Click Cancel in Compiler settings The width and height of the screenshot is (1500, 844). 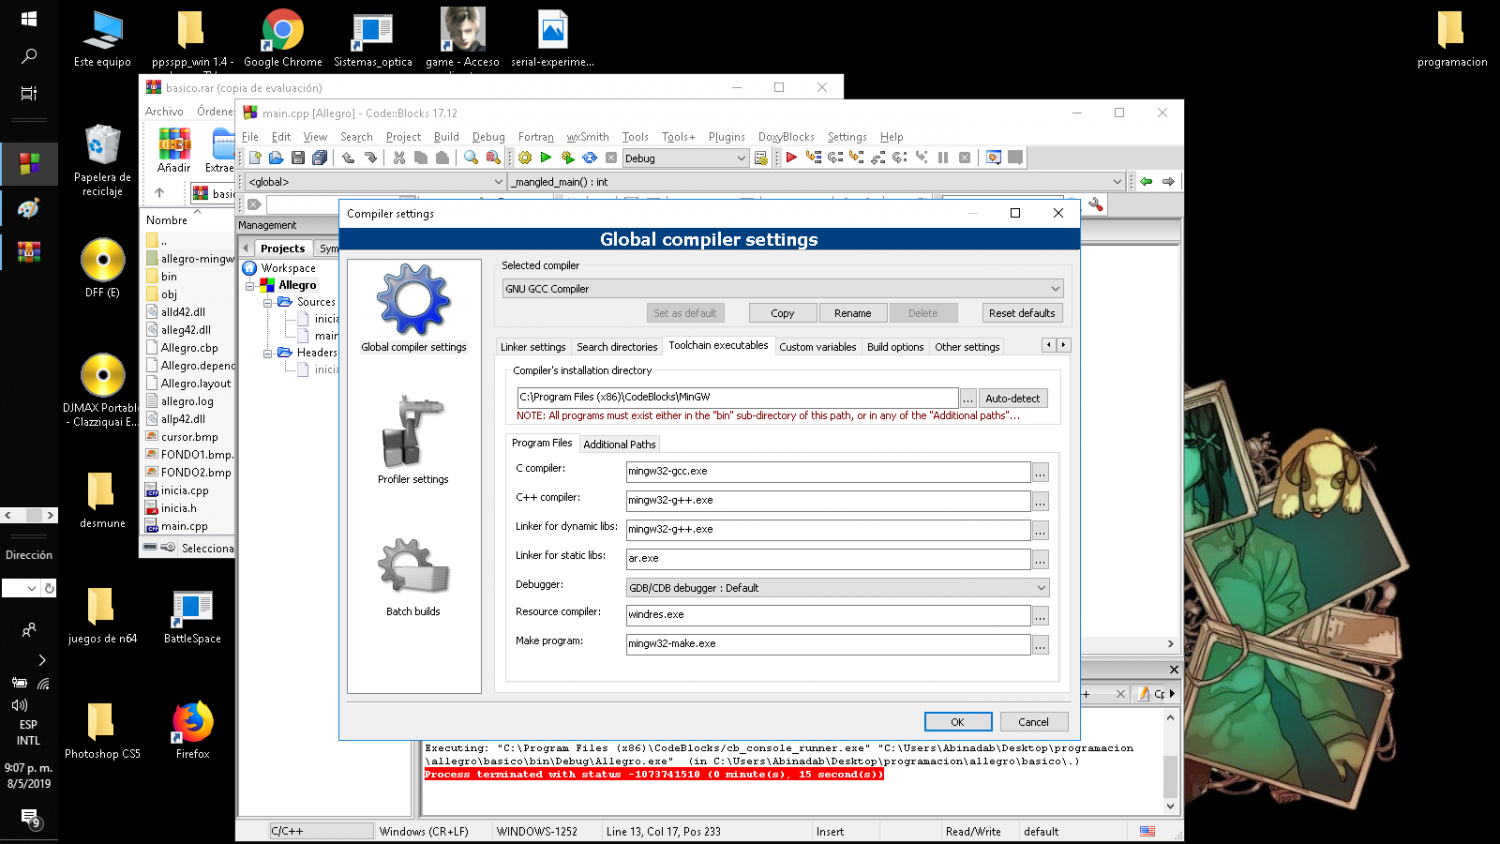coord(1034,722)
